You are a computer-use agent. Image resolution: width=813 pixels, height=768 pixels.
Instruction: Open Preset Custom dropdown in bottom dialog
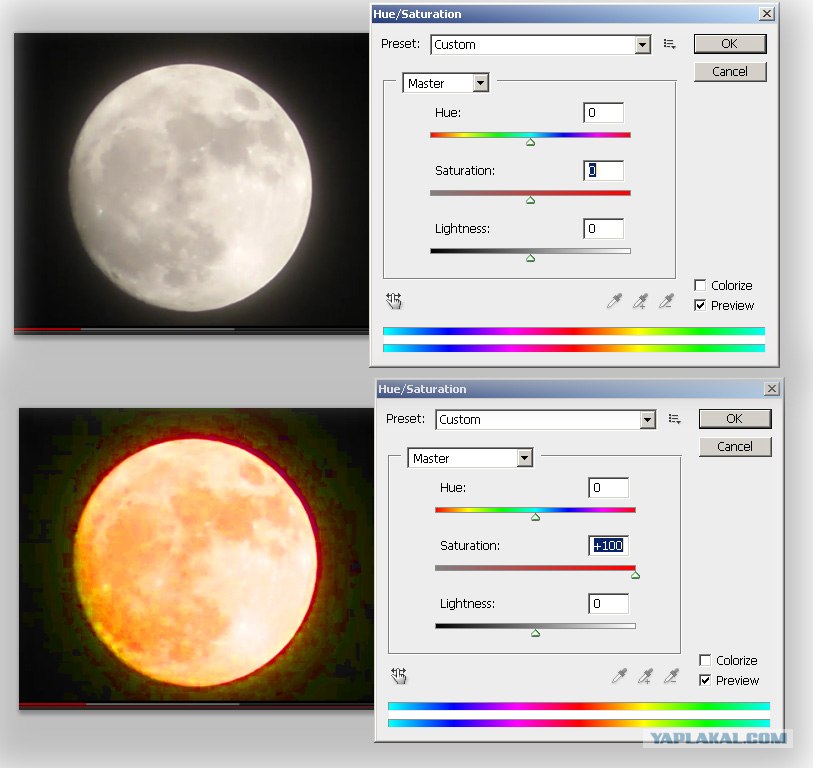(545, 420)
